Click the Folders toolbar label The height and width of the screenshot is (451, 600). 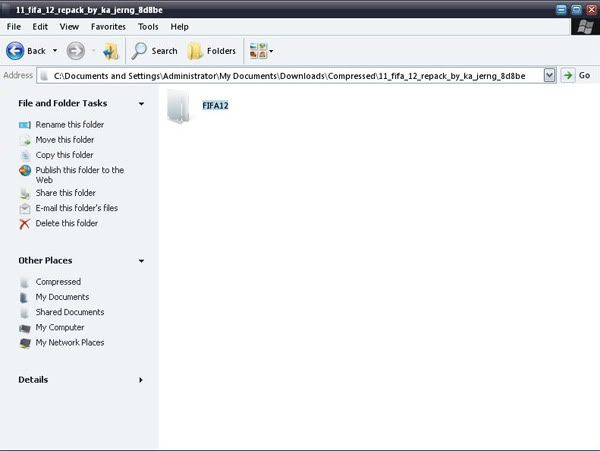click(x=221, y=51)
